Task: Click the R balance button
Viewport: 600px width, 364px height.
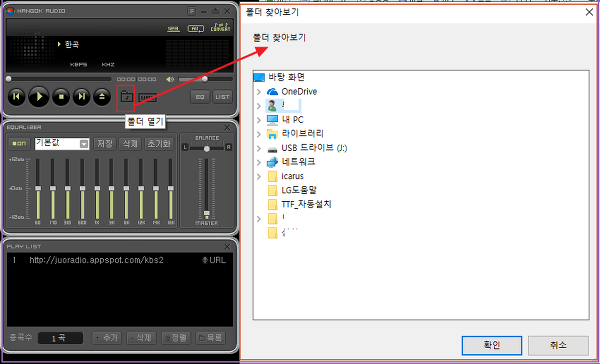Action: tap(228, 147)
